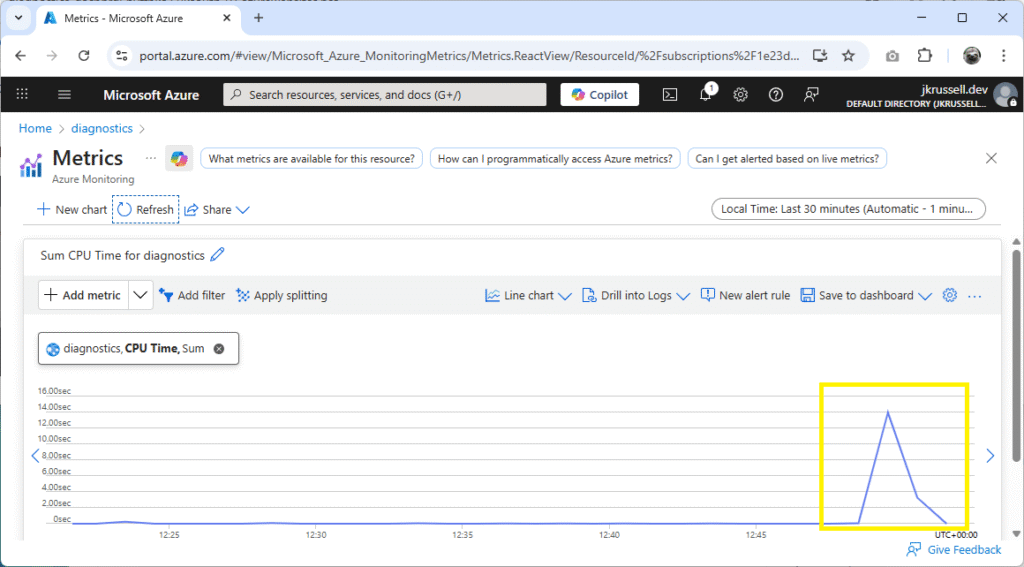Click the Copilot icon beside Metrics title
The image size is (1024, 567).
click(179, 158)
